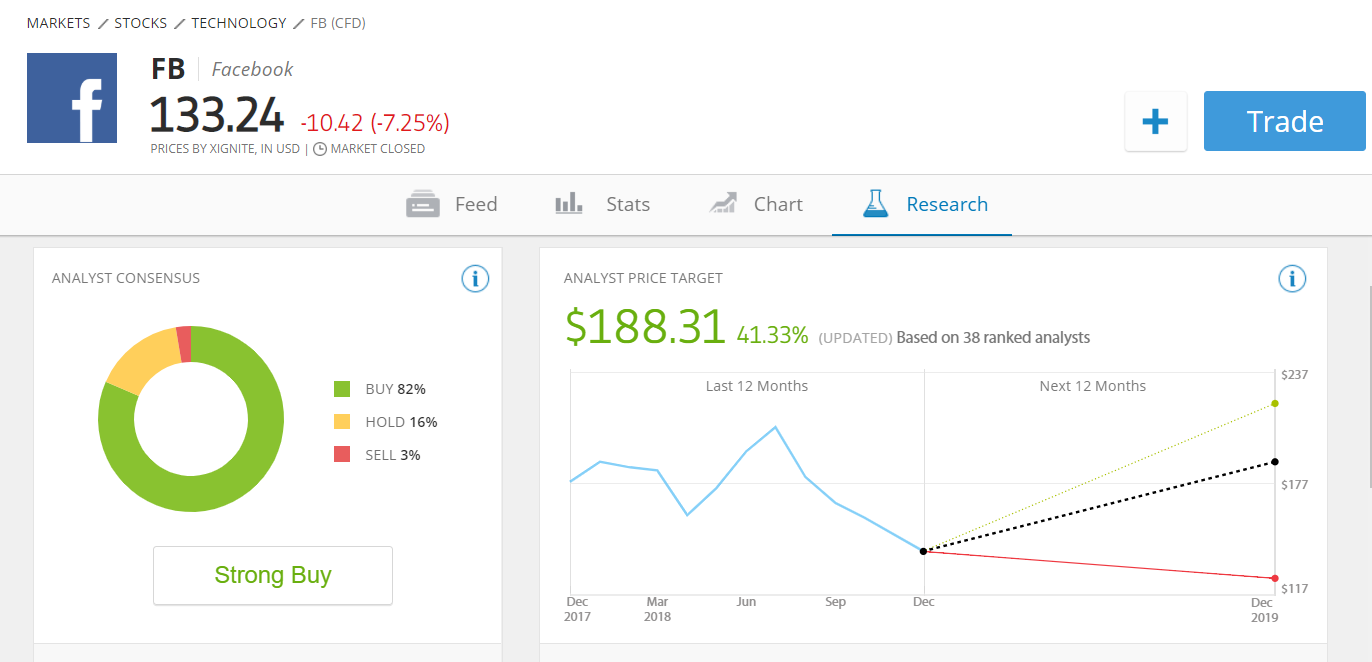Click the red SELL legend swatch
Screen dimensions: 1372x662
click(342, 455)
